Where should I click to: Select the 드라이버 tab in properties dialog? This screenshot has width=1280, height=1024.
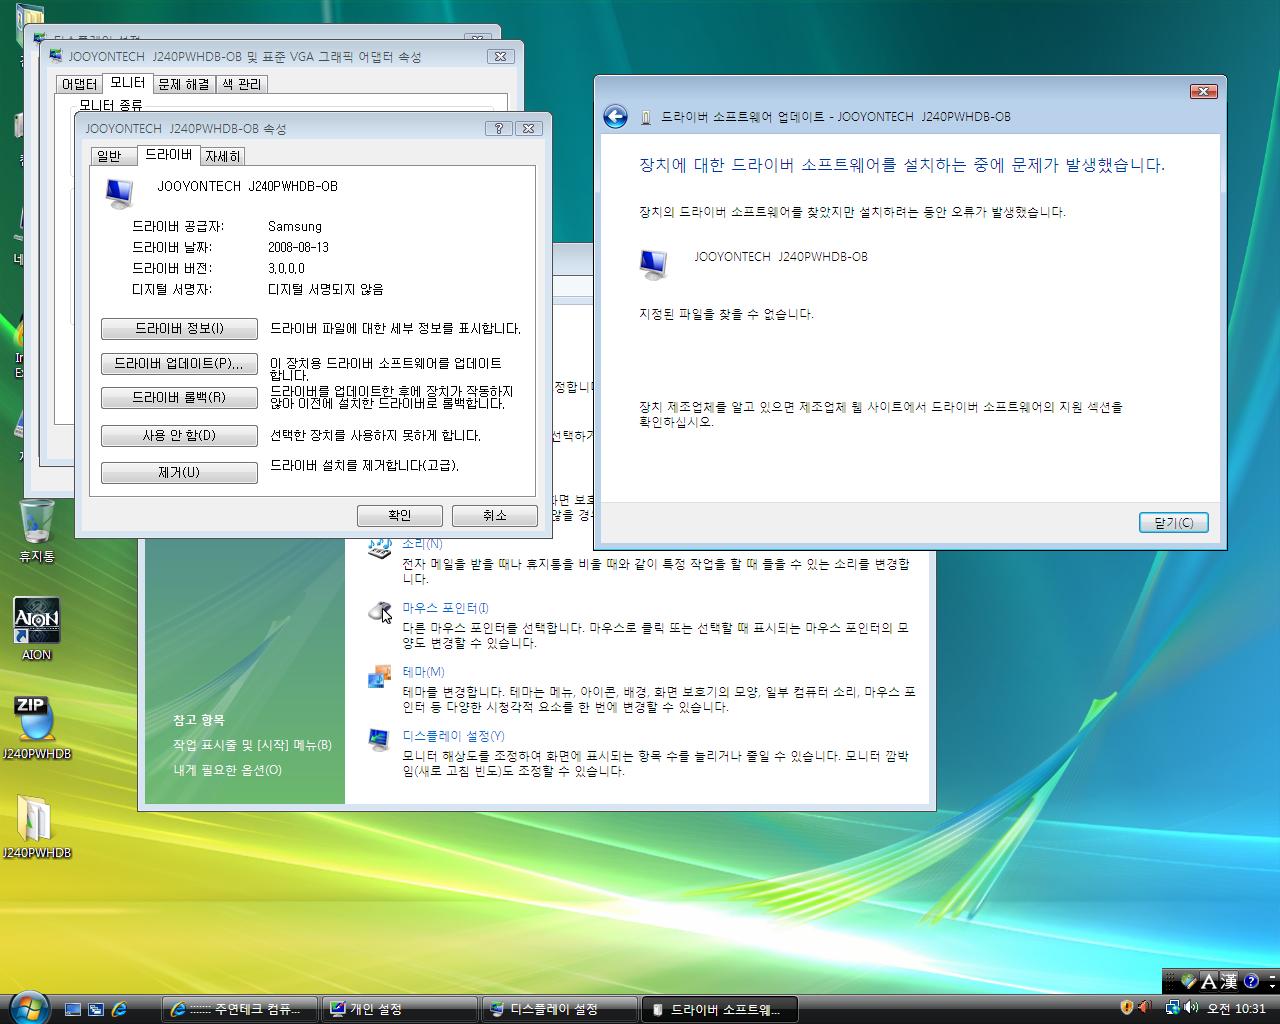click(x=168, y=154)
